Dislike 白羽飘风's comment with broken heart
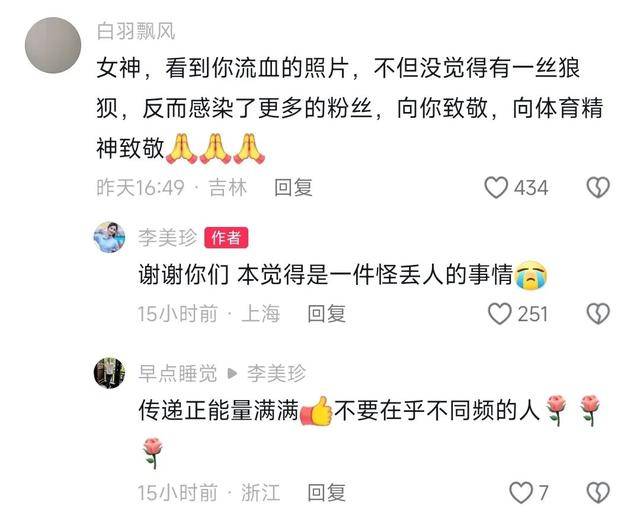The height and width of the screenshot is (531, 640). tap(598, 187)
